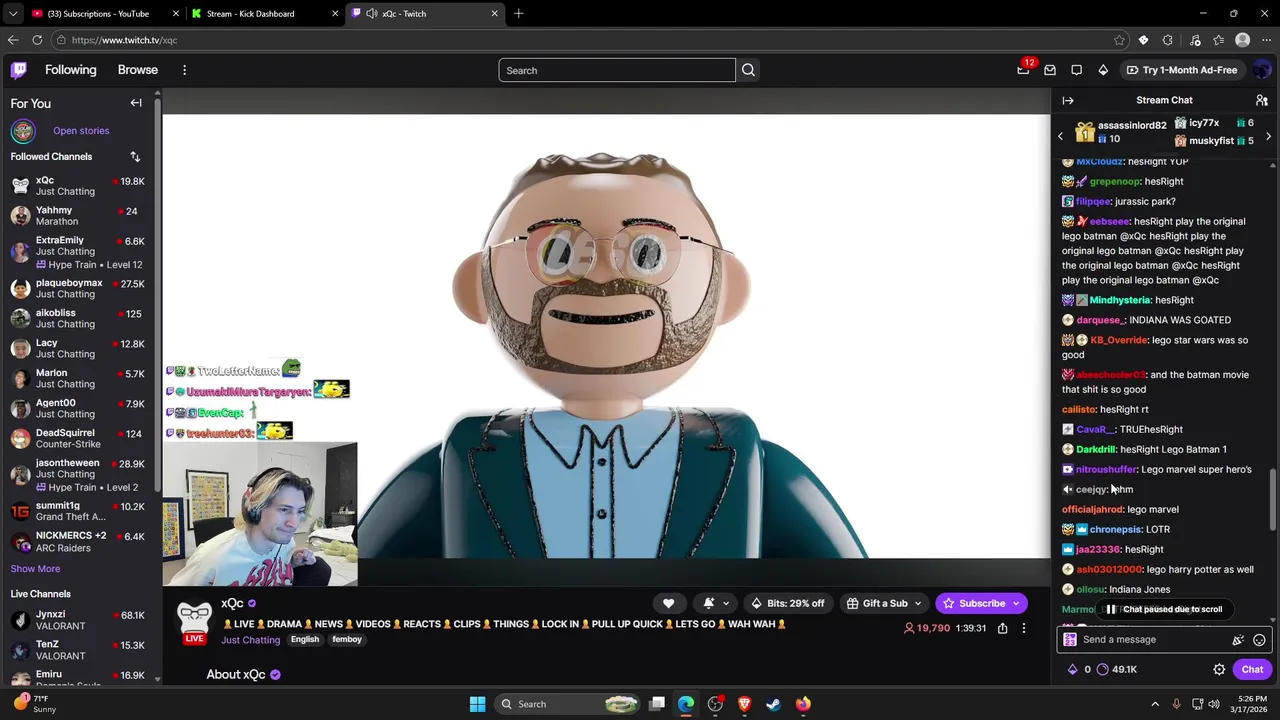The image size is (1280, 720).
Task: Click the chat scrollbar
Action: pyautogui.click(x=1273, y=500)
